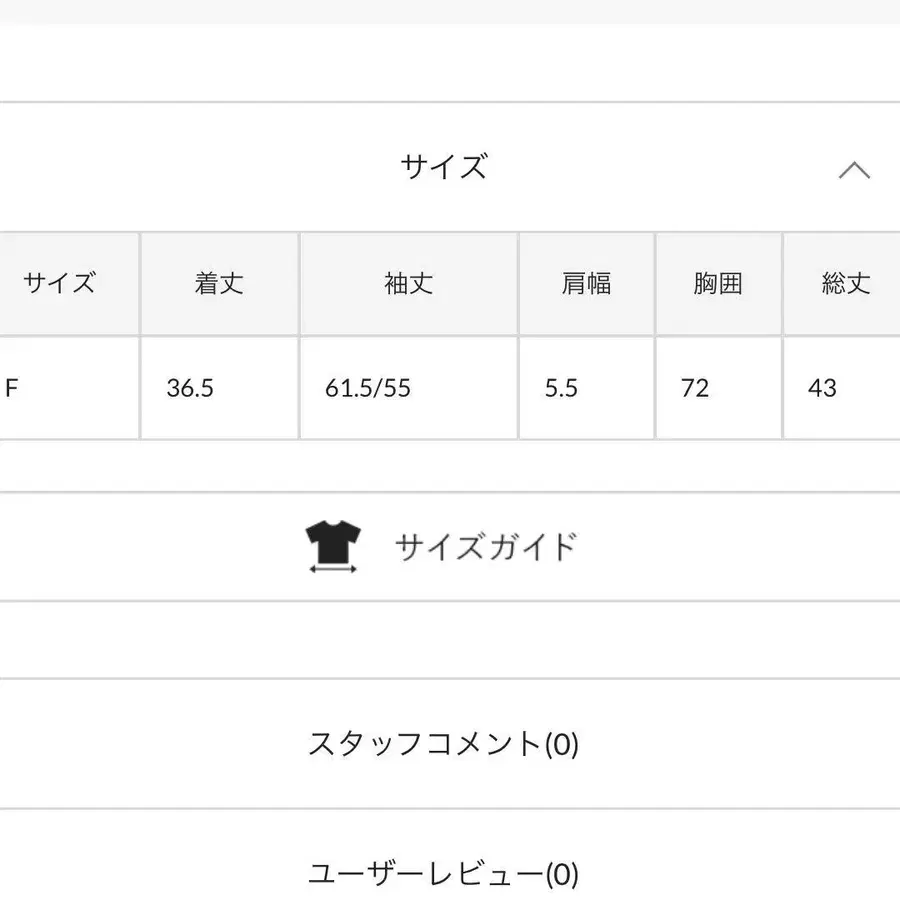Click the 肩幅 column header

click(586, 284)
